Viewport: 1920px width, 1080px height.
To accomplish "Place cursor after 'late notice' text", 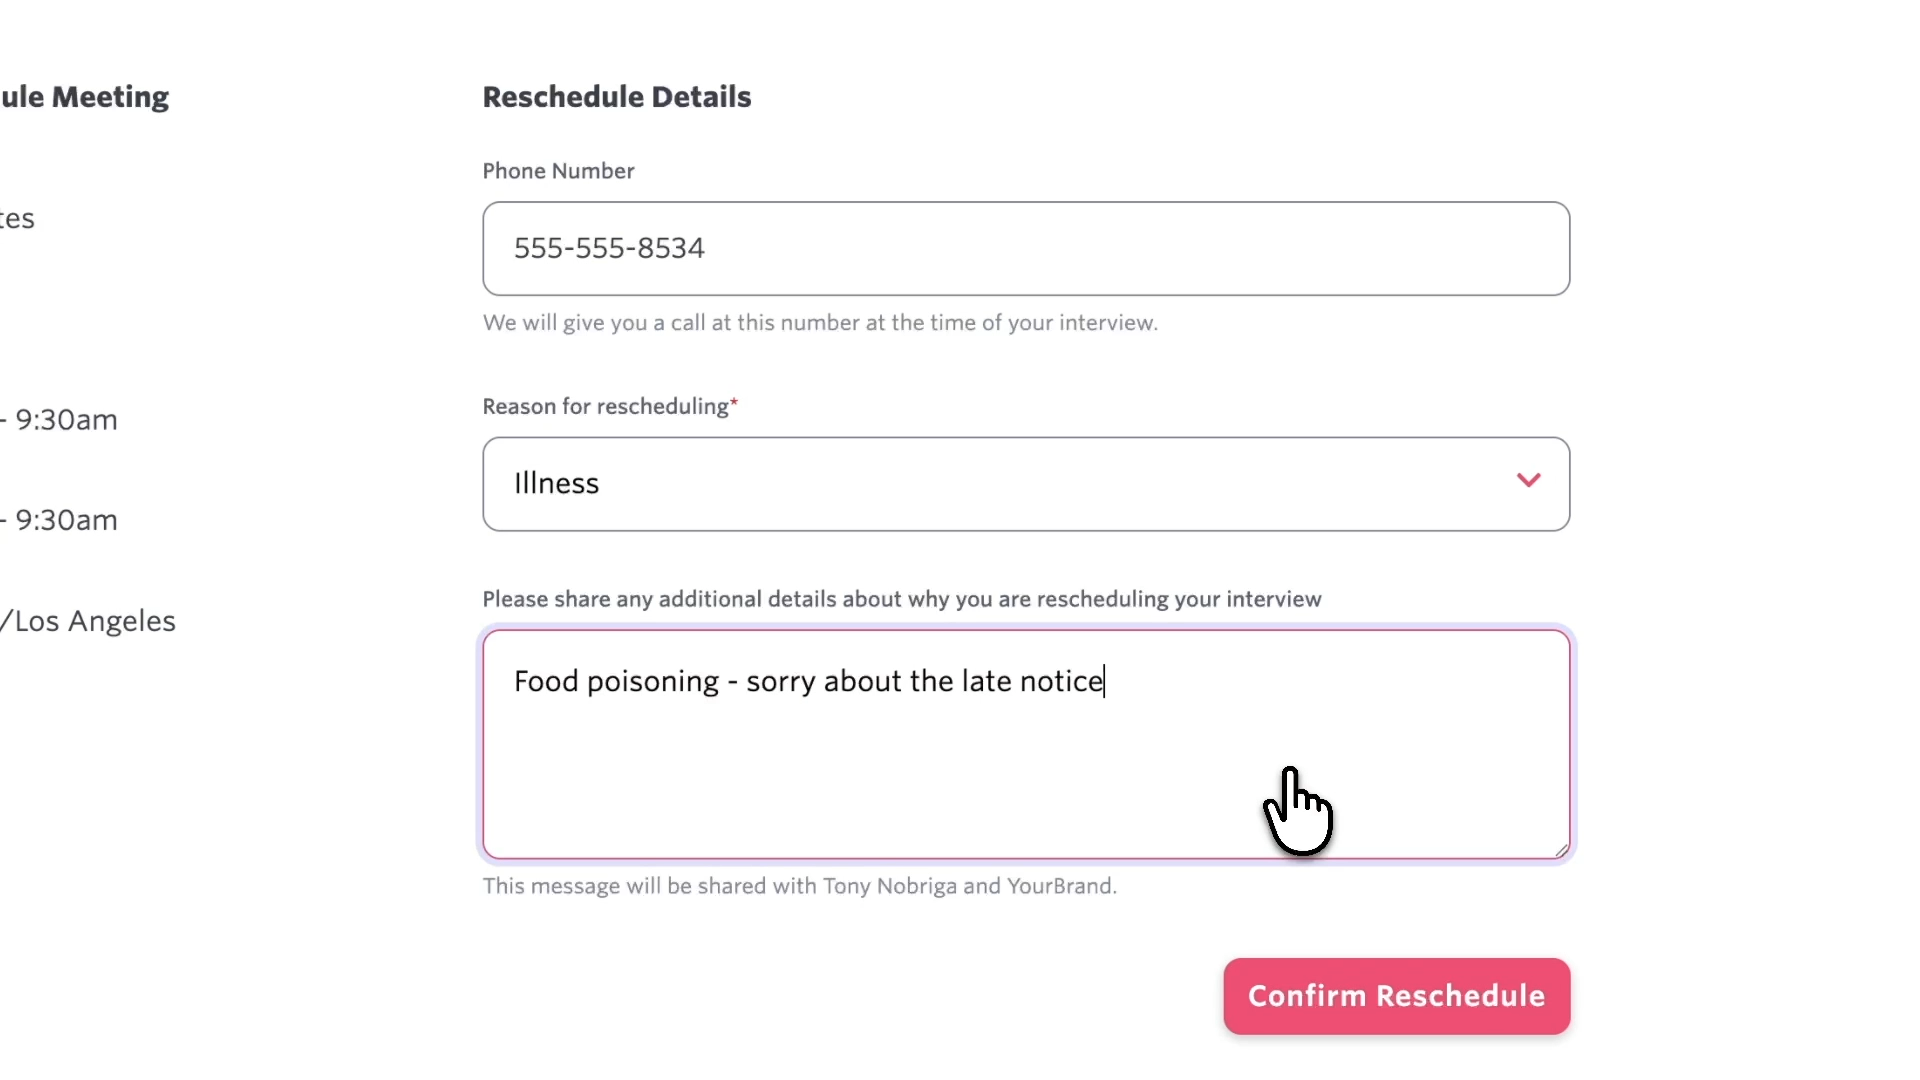I will point(1104,682).
